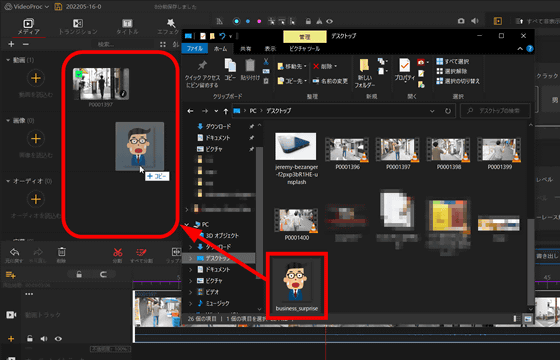Click the plus icon to import 画像
Image resolution: width=560 pixels, height=360 pixels.
(36, 139)
